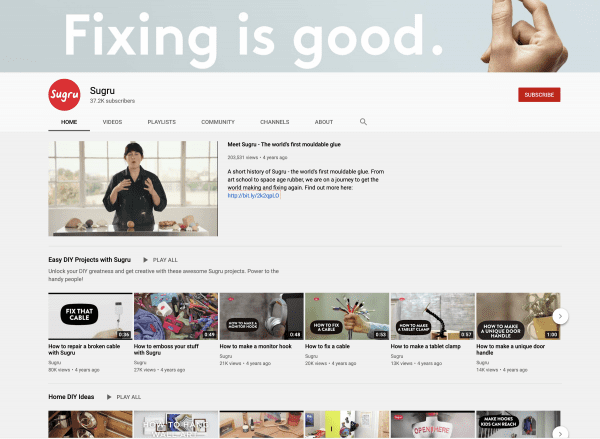Open the tablet clamp video thumbnail

[433, 316]
